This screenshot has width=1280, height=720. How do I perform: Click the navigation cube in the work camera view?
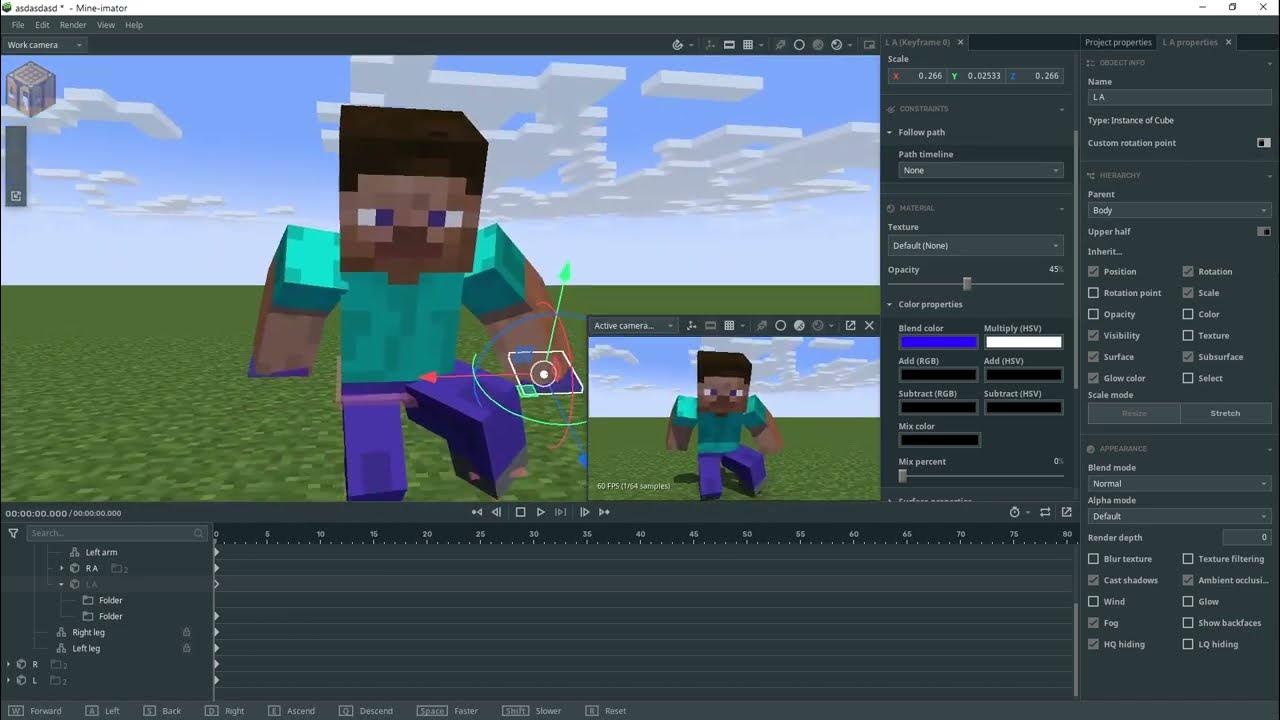(x=30, y=88)
